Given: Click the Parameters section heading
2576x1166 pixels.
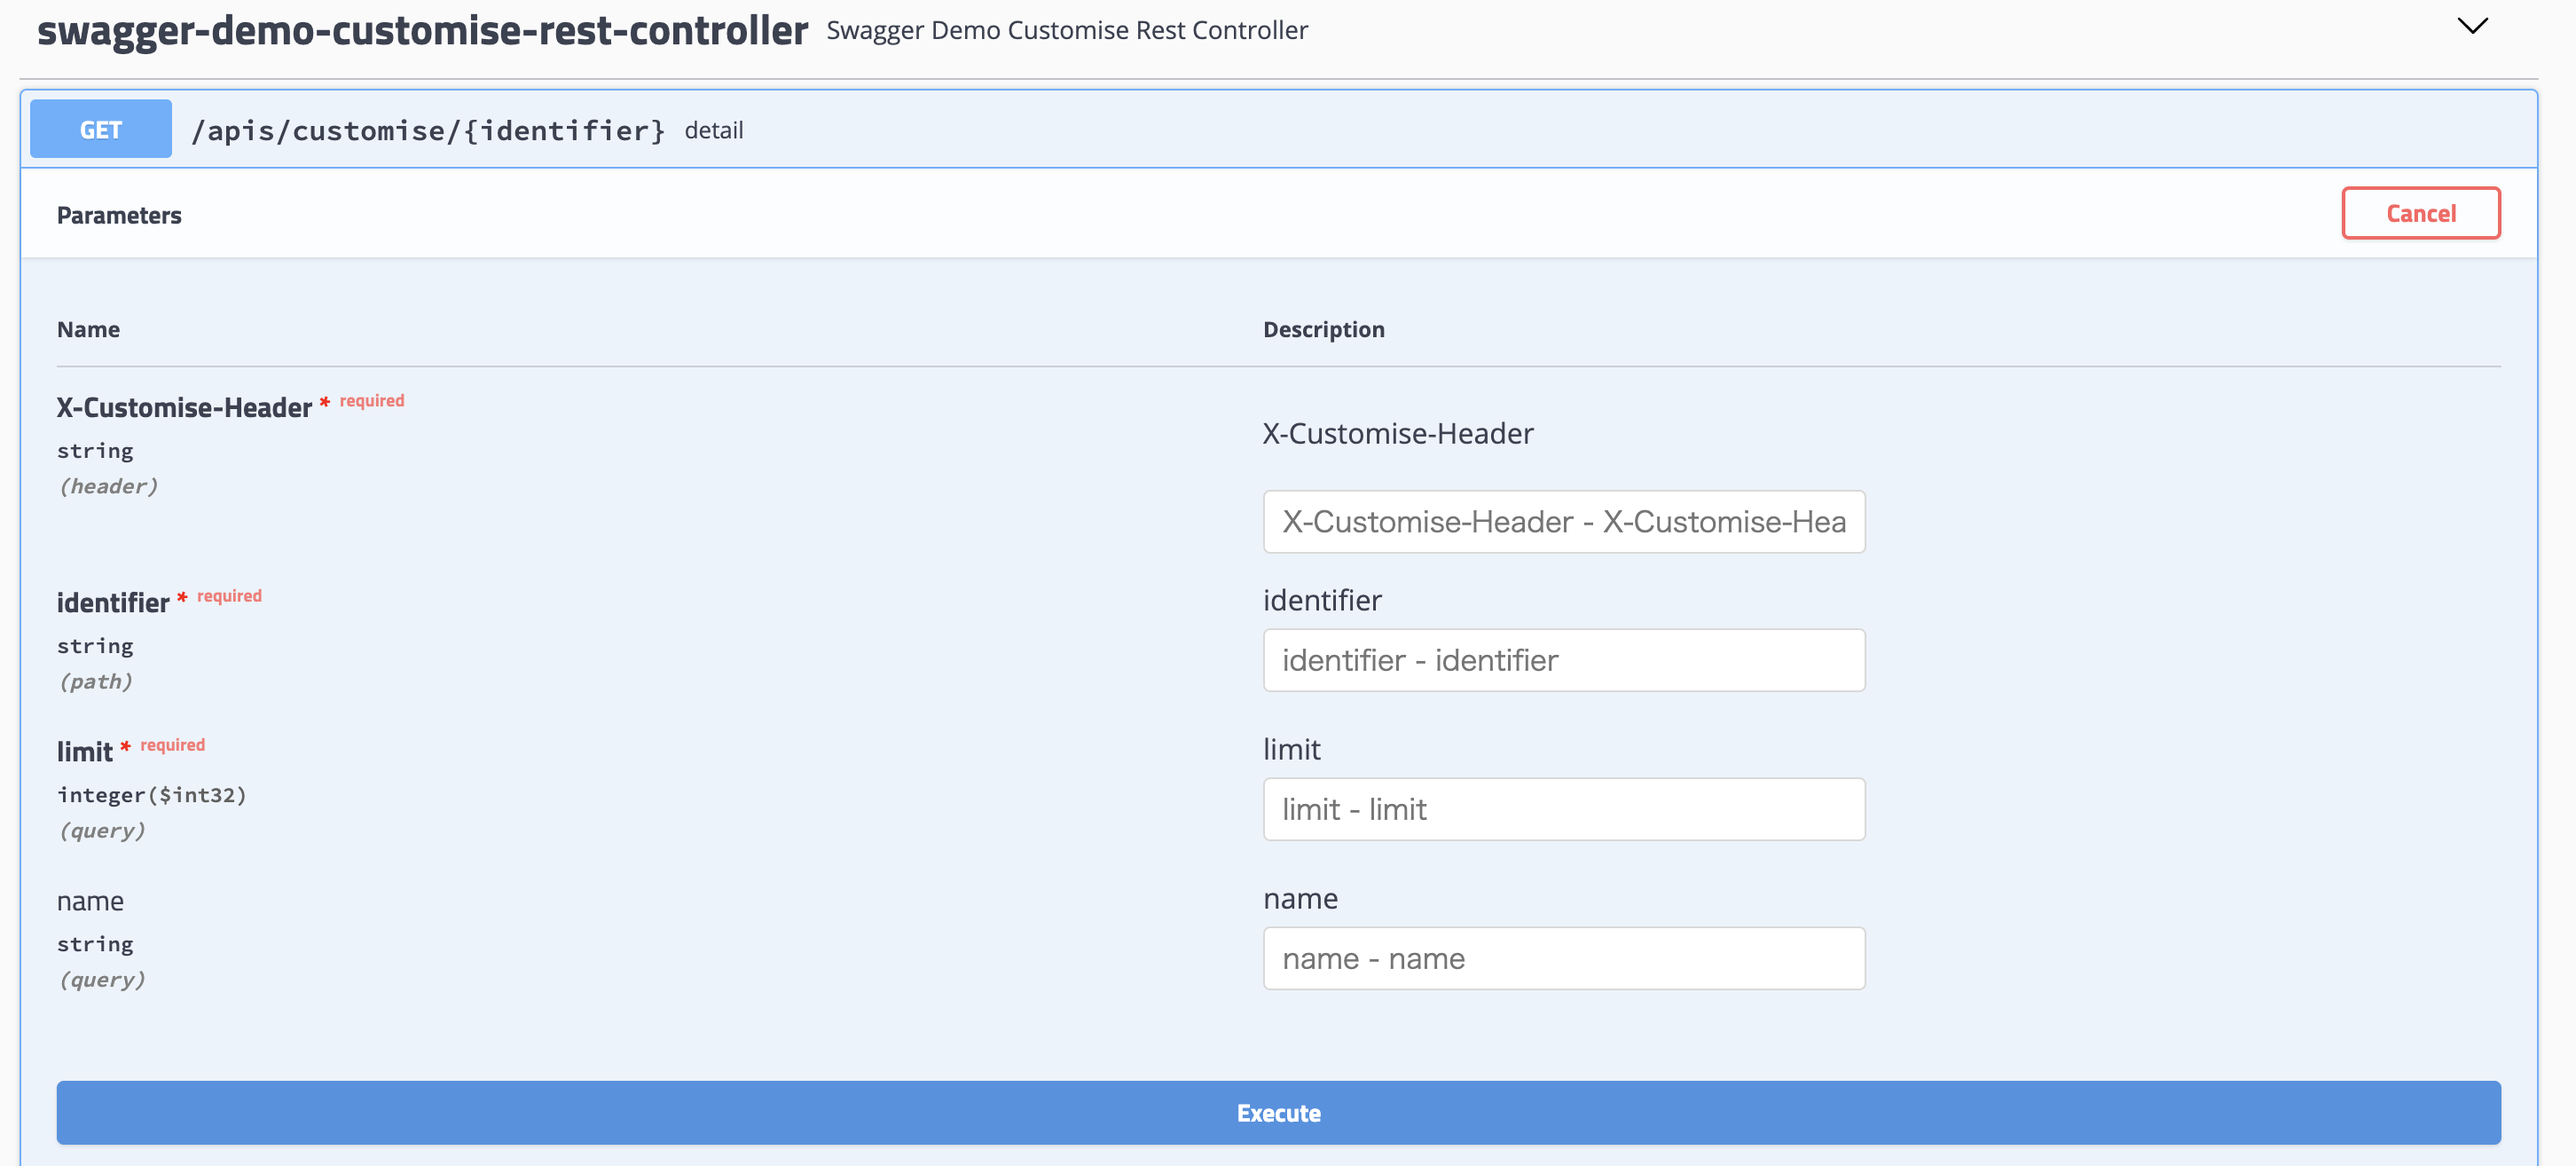Looking at the screenshot, I should click(x=119, y=215).
